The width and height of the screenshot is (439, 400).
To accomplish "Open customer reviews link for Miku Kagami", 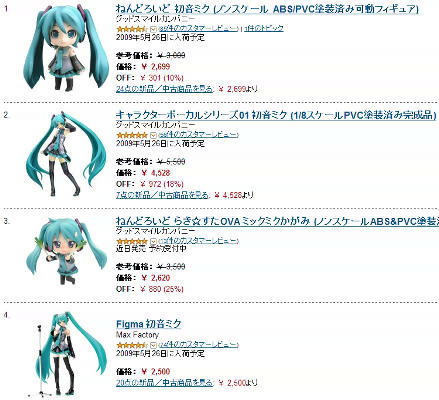I will coord(198,241).
